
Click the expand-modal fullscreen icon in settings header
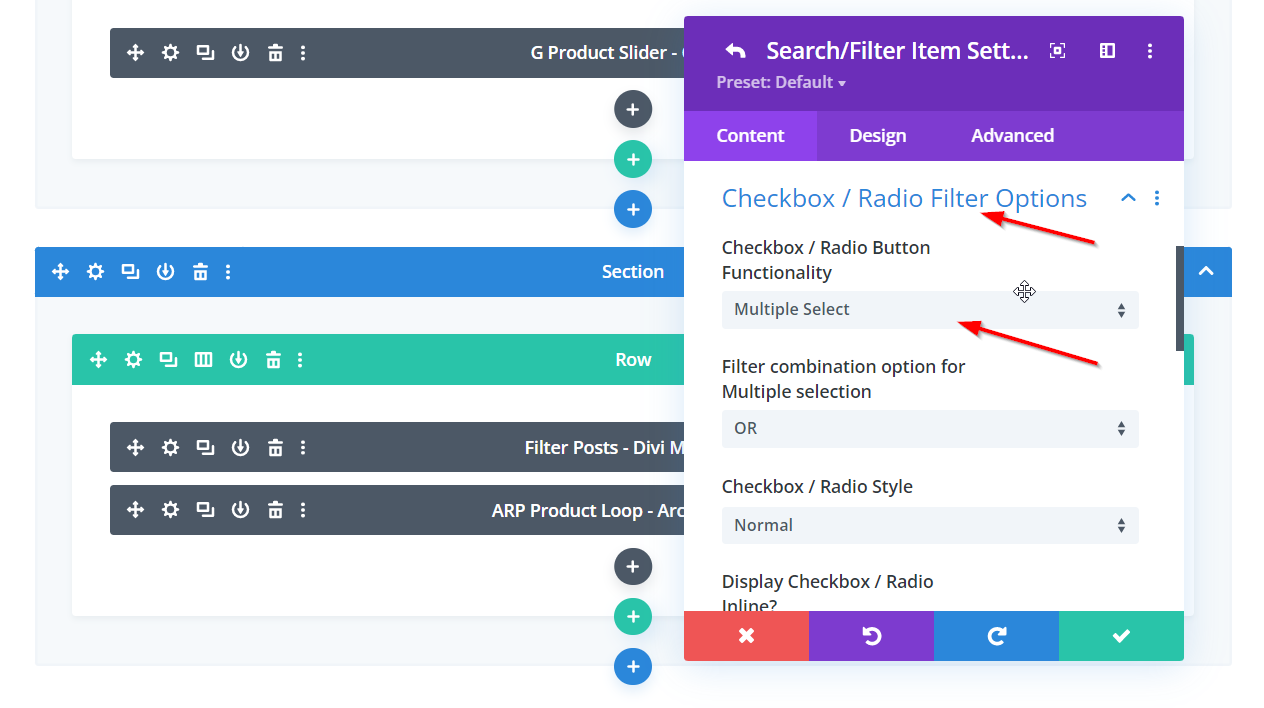pos(1057,51)
